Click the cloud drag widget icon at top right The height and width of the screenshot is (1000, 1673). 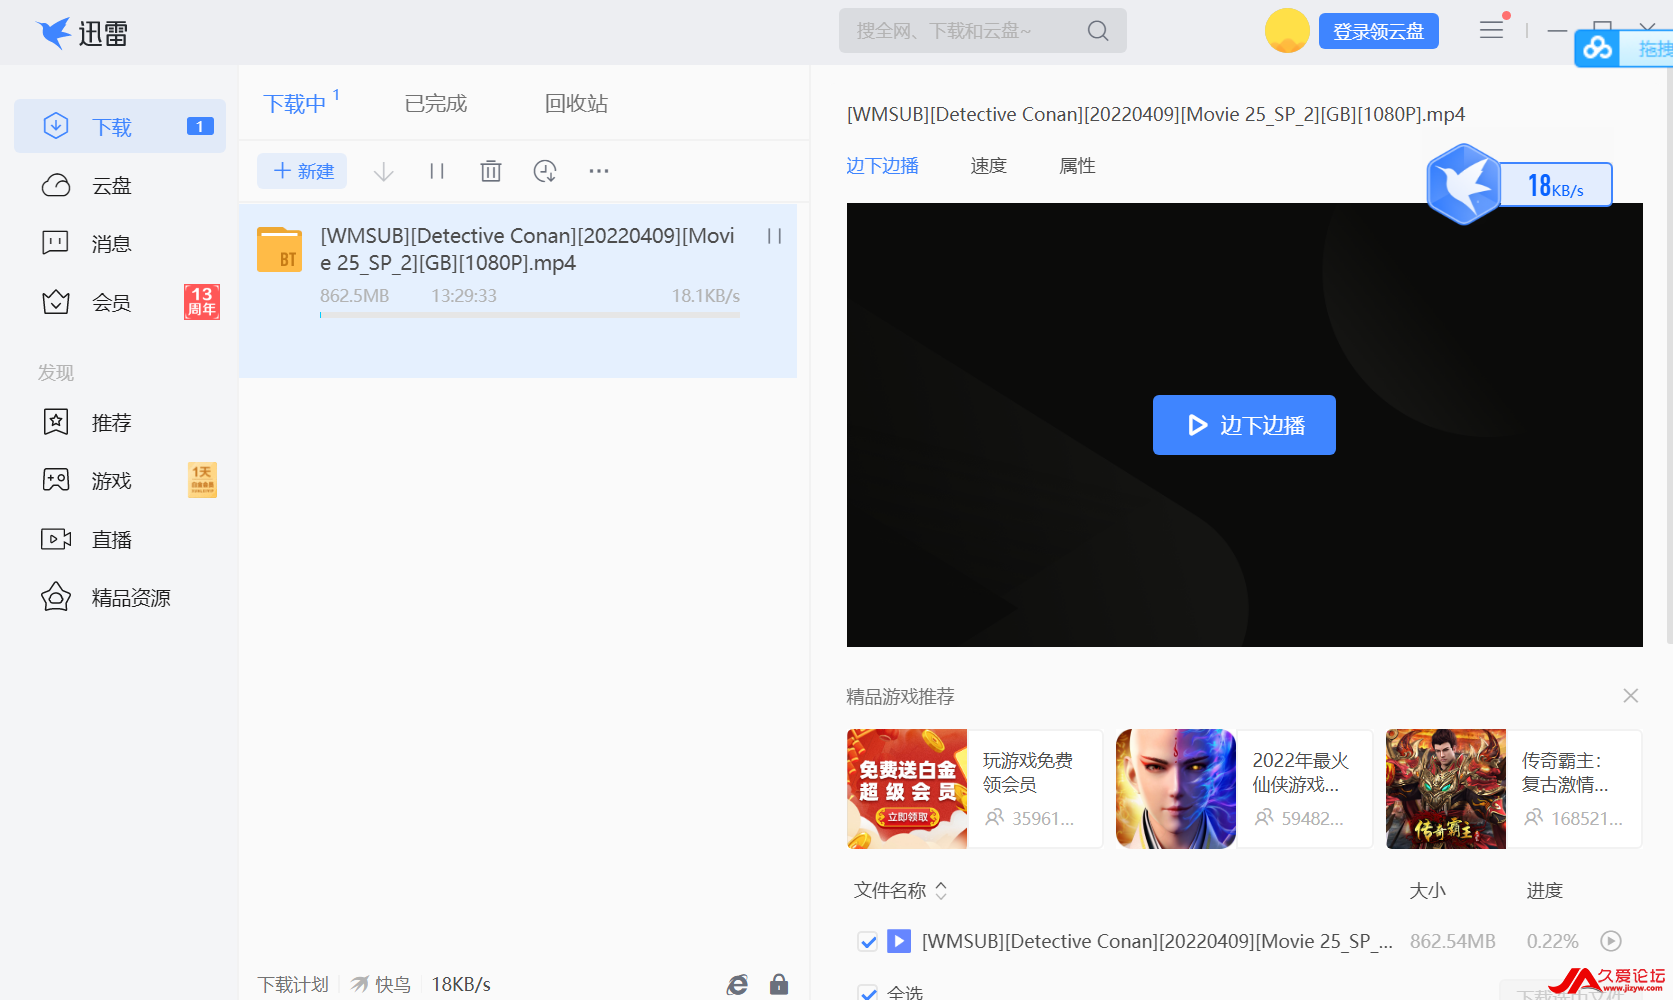pyautogui.click(x=1598, y=48)
